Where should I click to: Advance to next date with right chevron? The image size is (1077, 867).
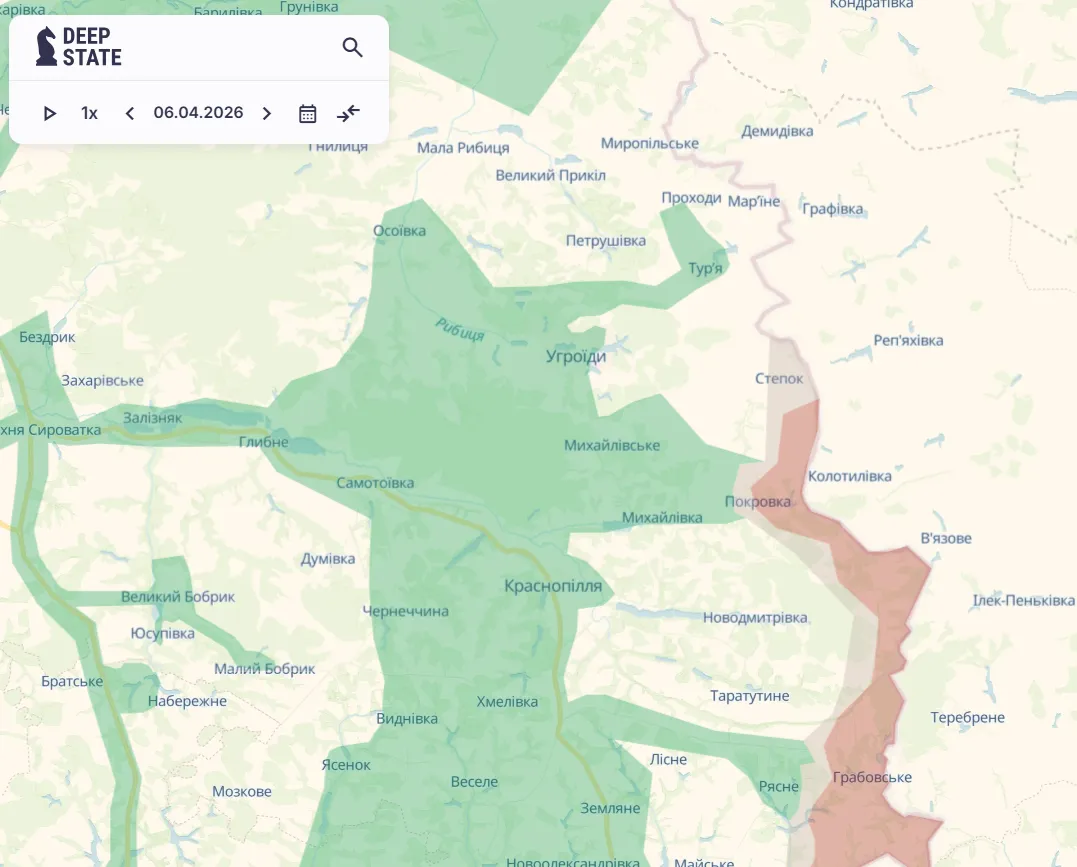click(266, 113)
